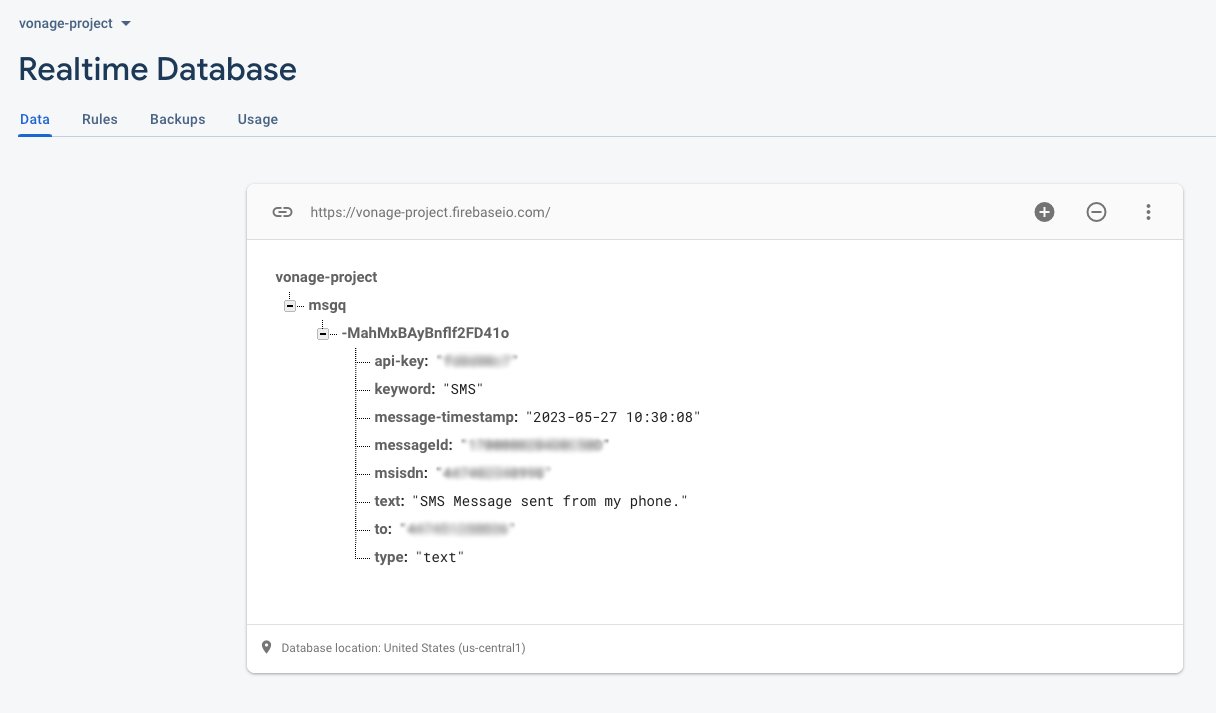Click the blurred api-key value
1216x713 pixels.
coord(477,361)
